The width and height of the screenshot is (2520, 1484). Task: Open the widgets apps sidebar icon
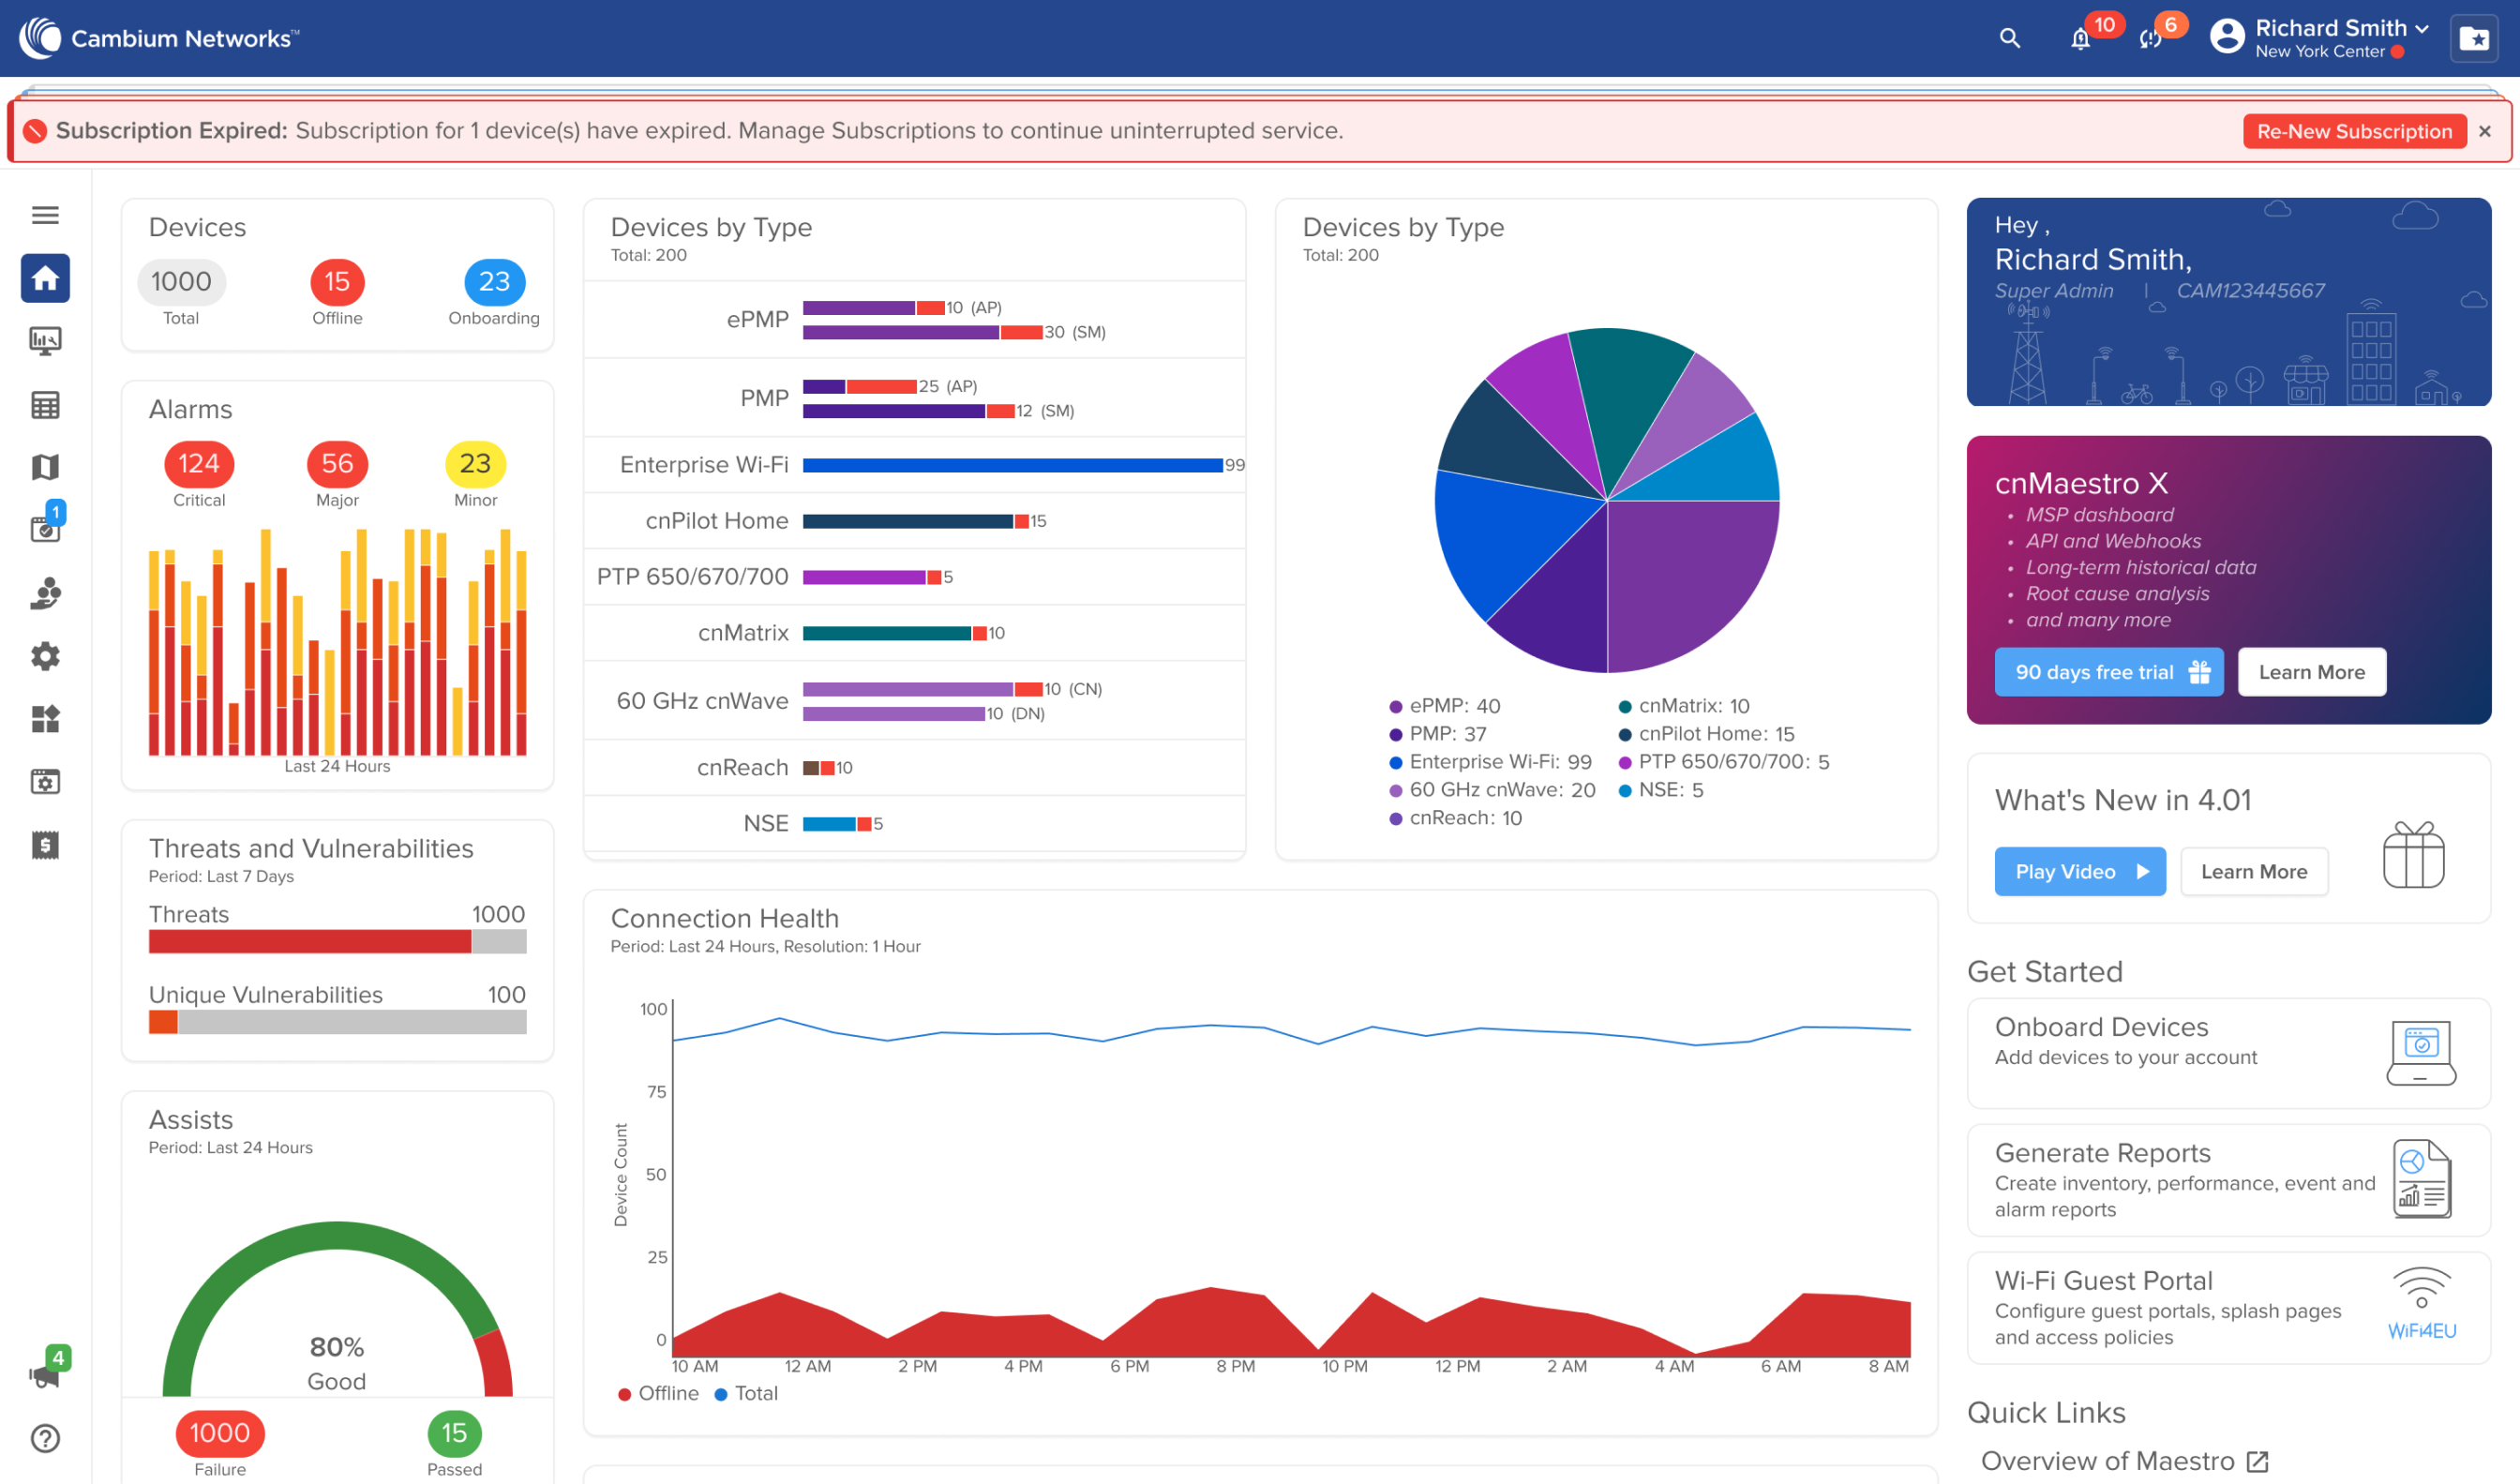coord(45,719)
